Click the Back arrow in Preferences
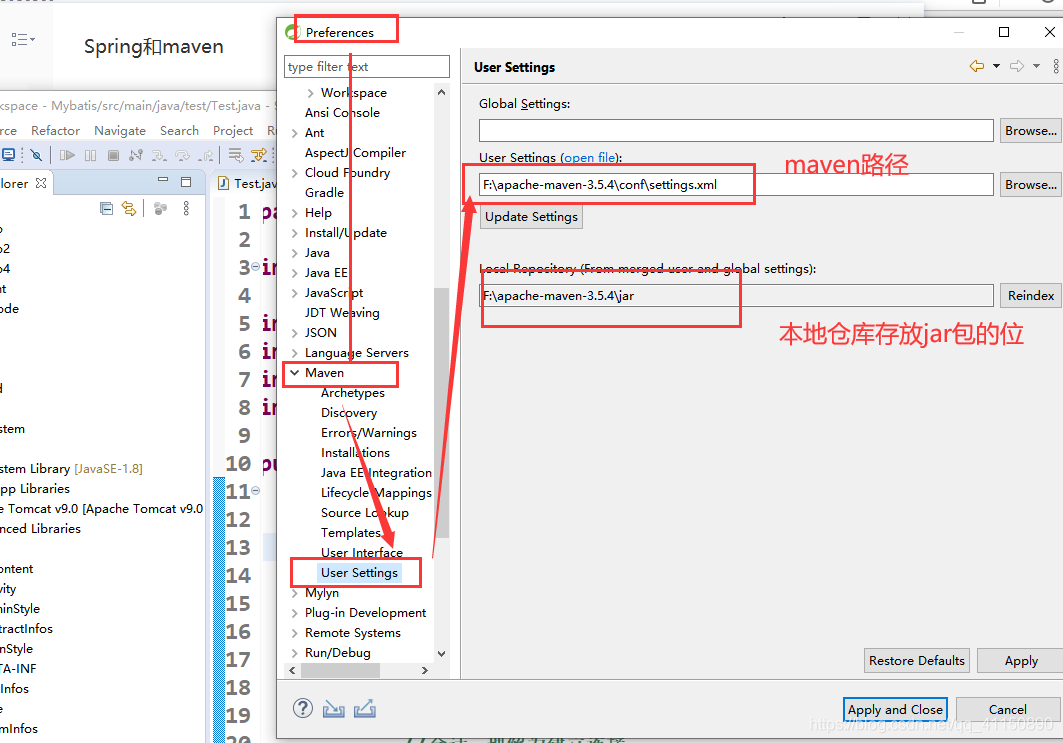 click(x=977, y=66)
